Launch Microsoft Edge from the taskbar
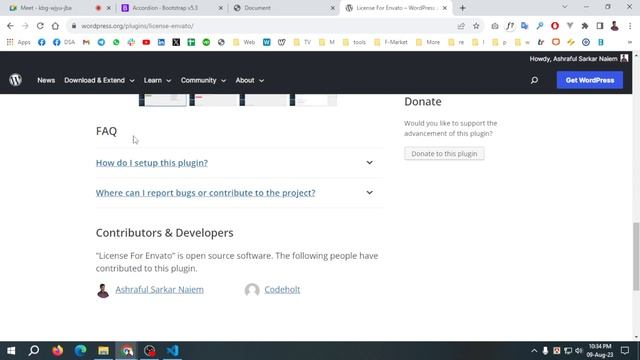The width and height of the screenshot is (640, 360). point(80,351)
